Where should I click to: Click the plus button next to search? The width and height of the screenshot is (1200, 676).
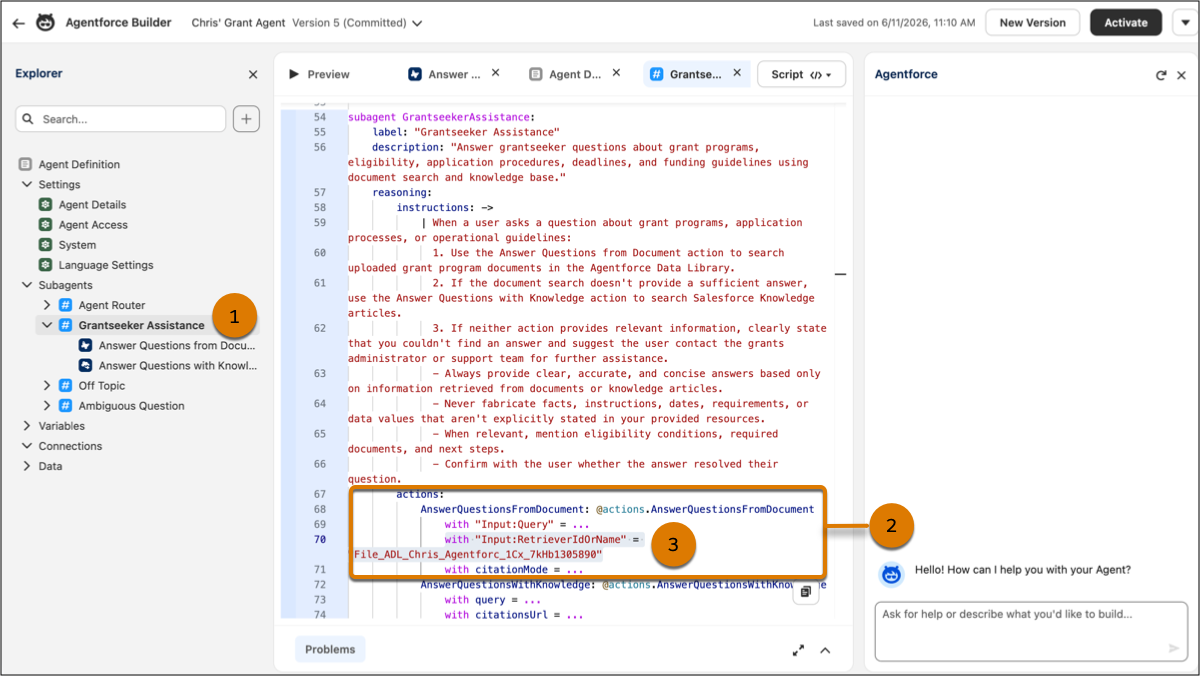tap(246, 119)
